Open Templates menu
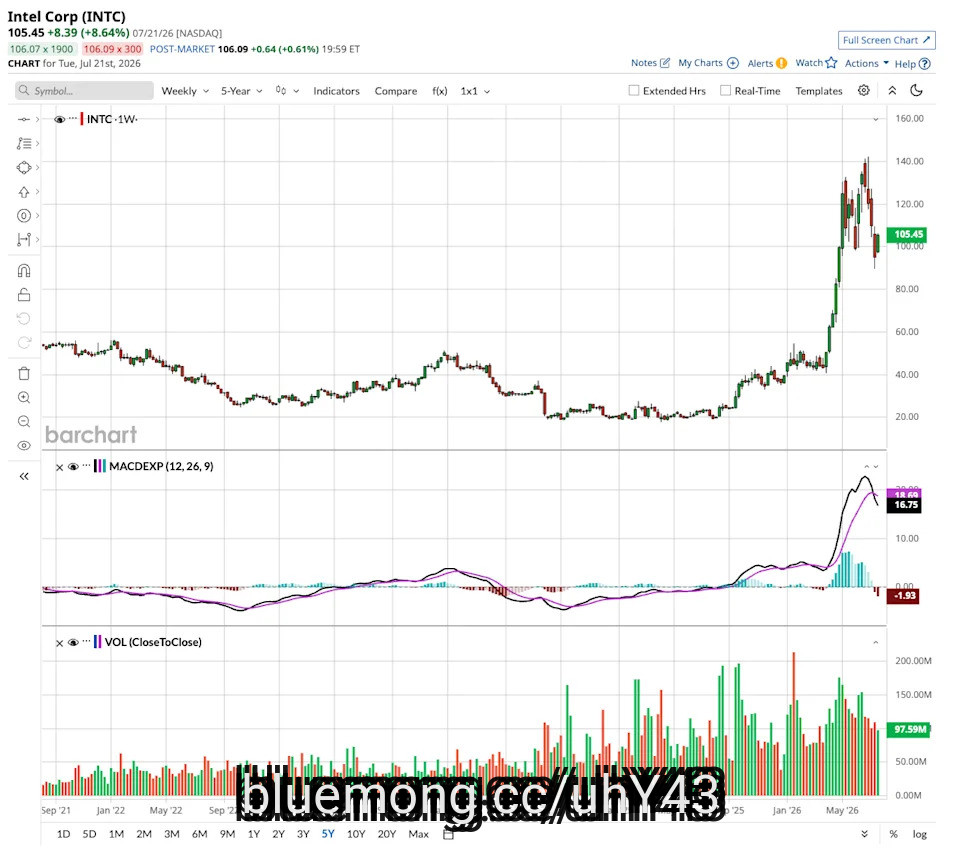This screenshot has height=867, width=960. pos(819,91)
